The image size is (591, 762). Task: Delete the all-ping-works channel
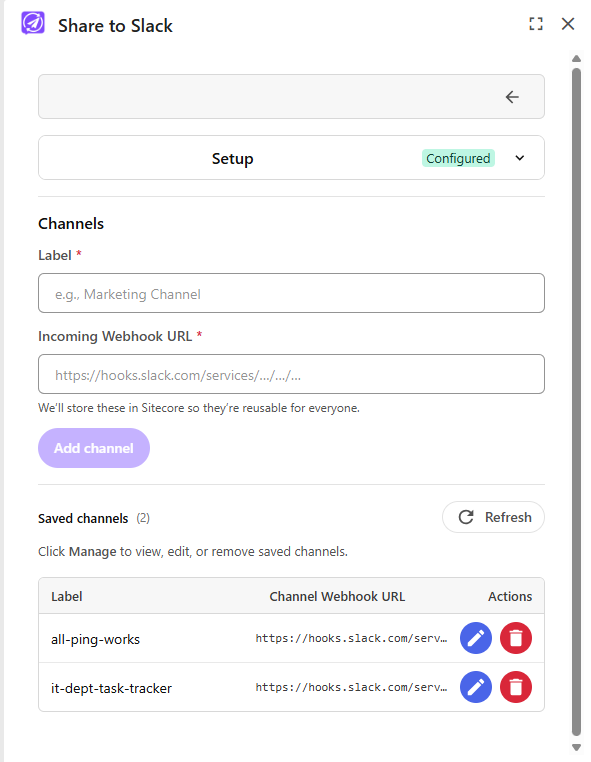tap(516, 638)
